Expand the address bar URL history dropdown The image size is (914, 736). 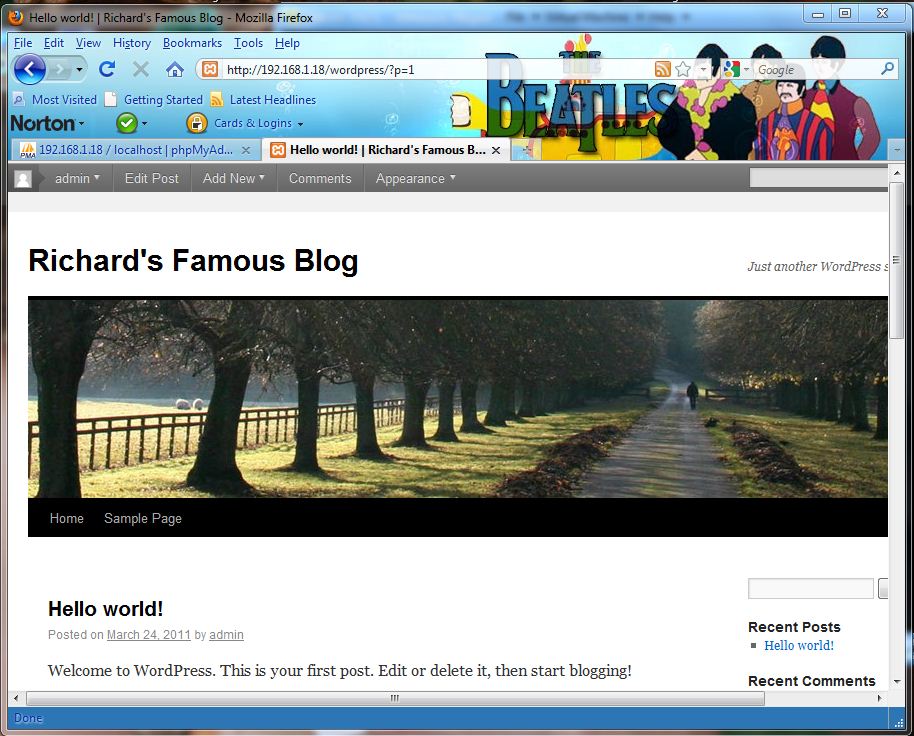point(704,70)
